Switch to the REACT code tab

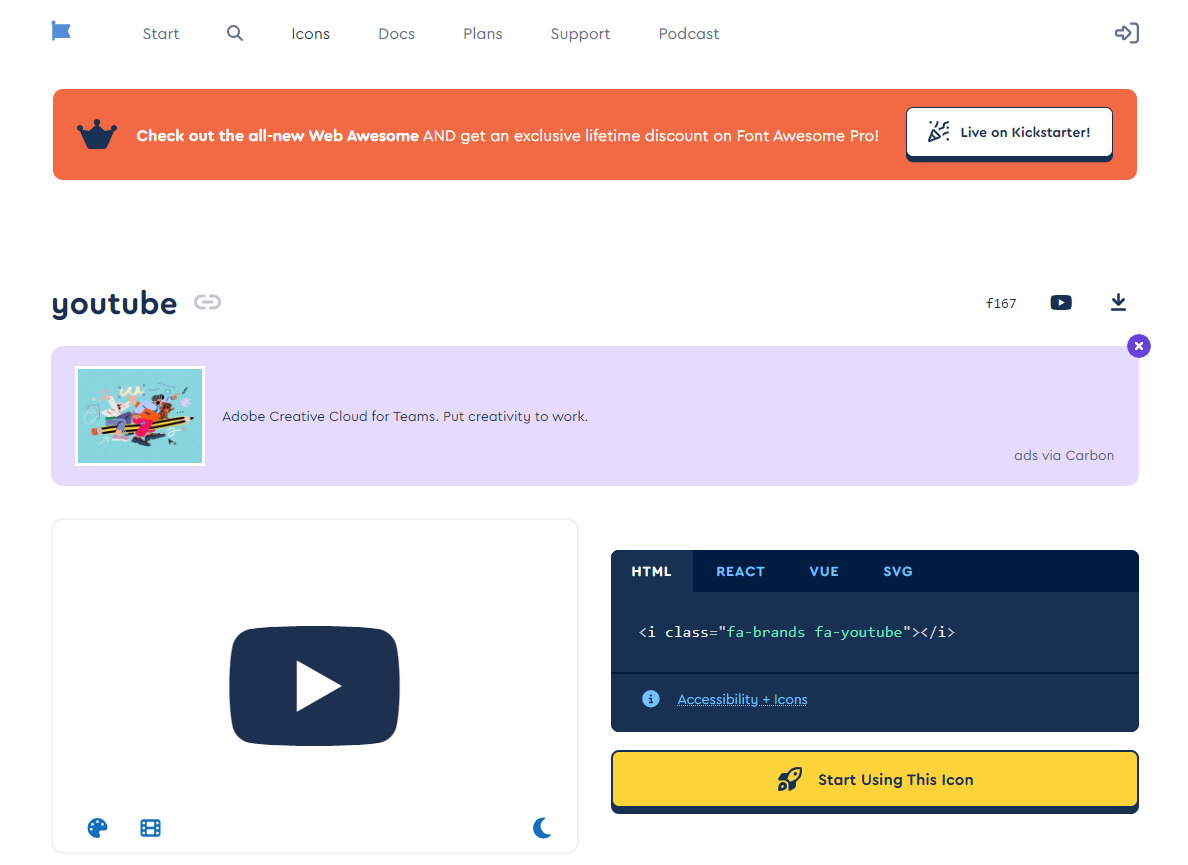[740, 571]
